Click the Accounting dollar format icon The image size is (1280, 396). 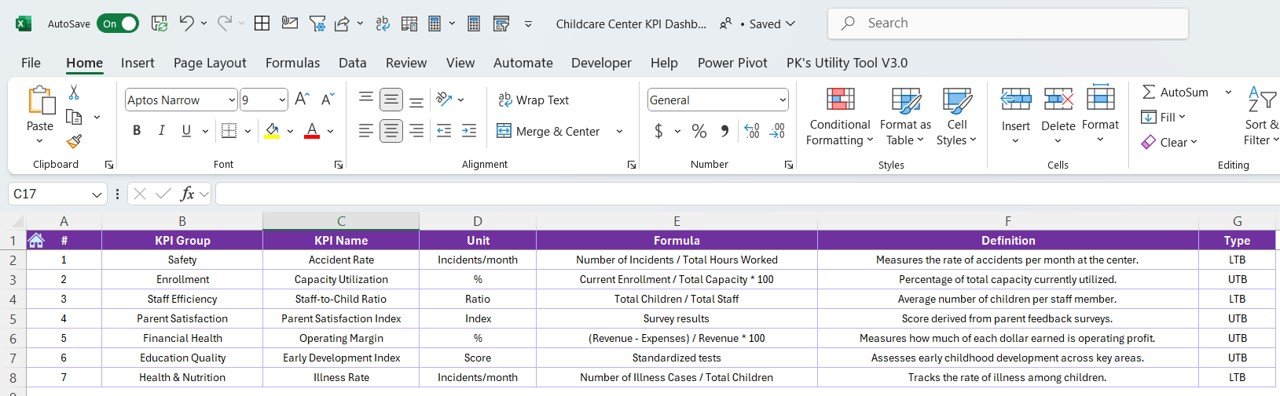(x=658, y=131)
